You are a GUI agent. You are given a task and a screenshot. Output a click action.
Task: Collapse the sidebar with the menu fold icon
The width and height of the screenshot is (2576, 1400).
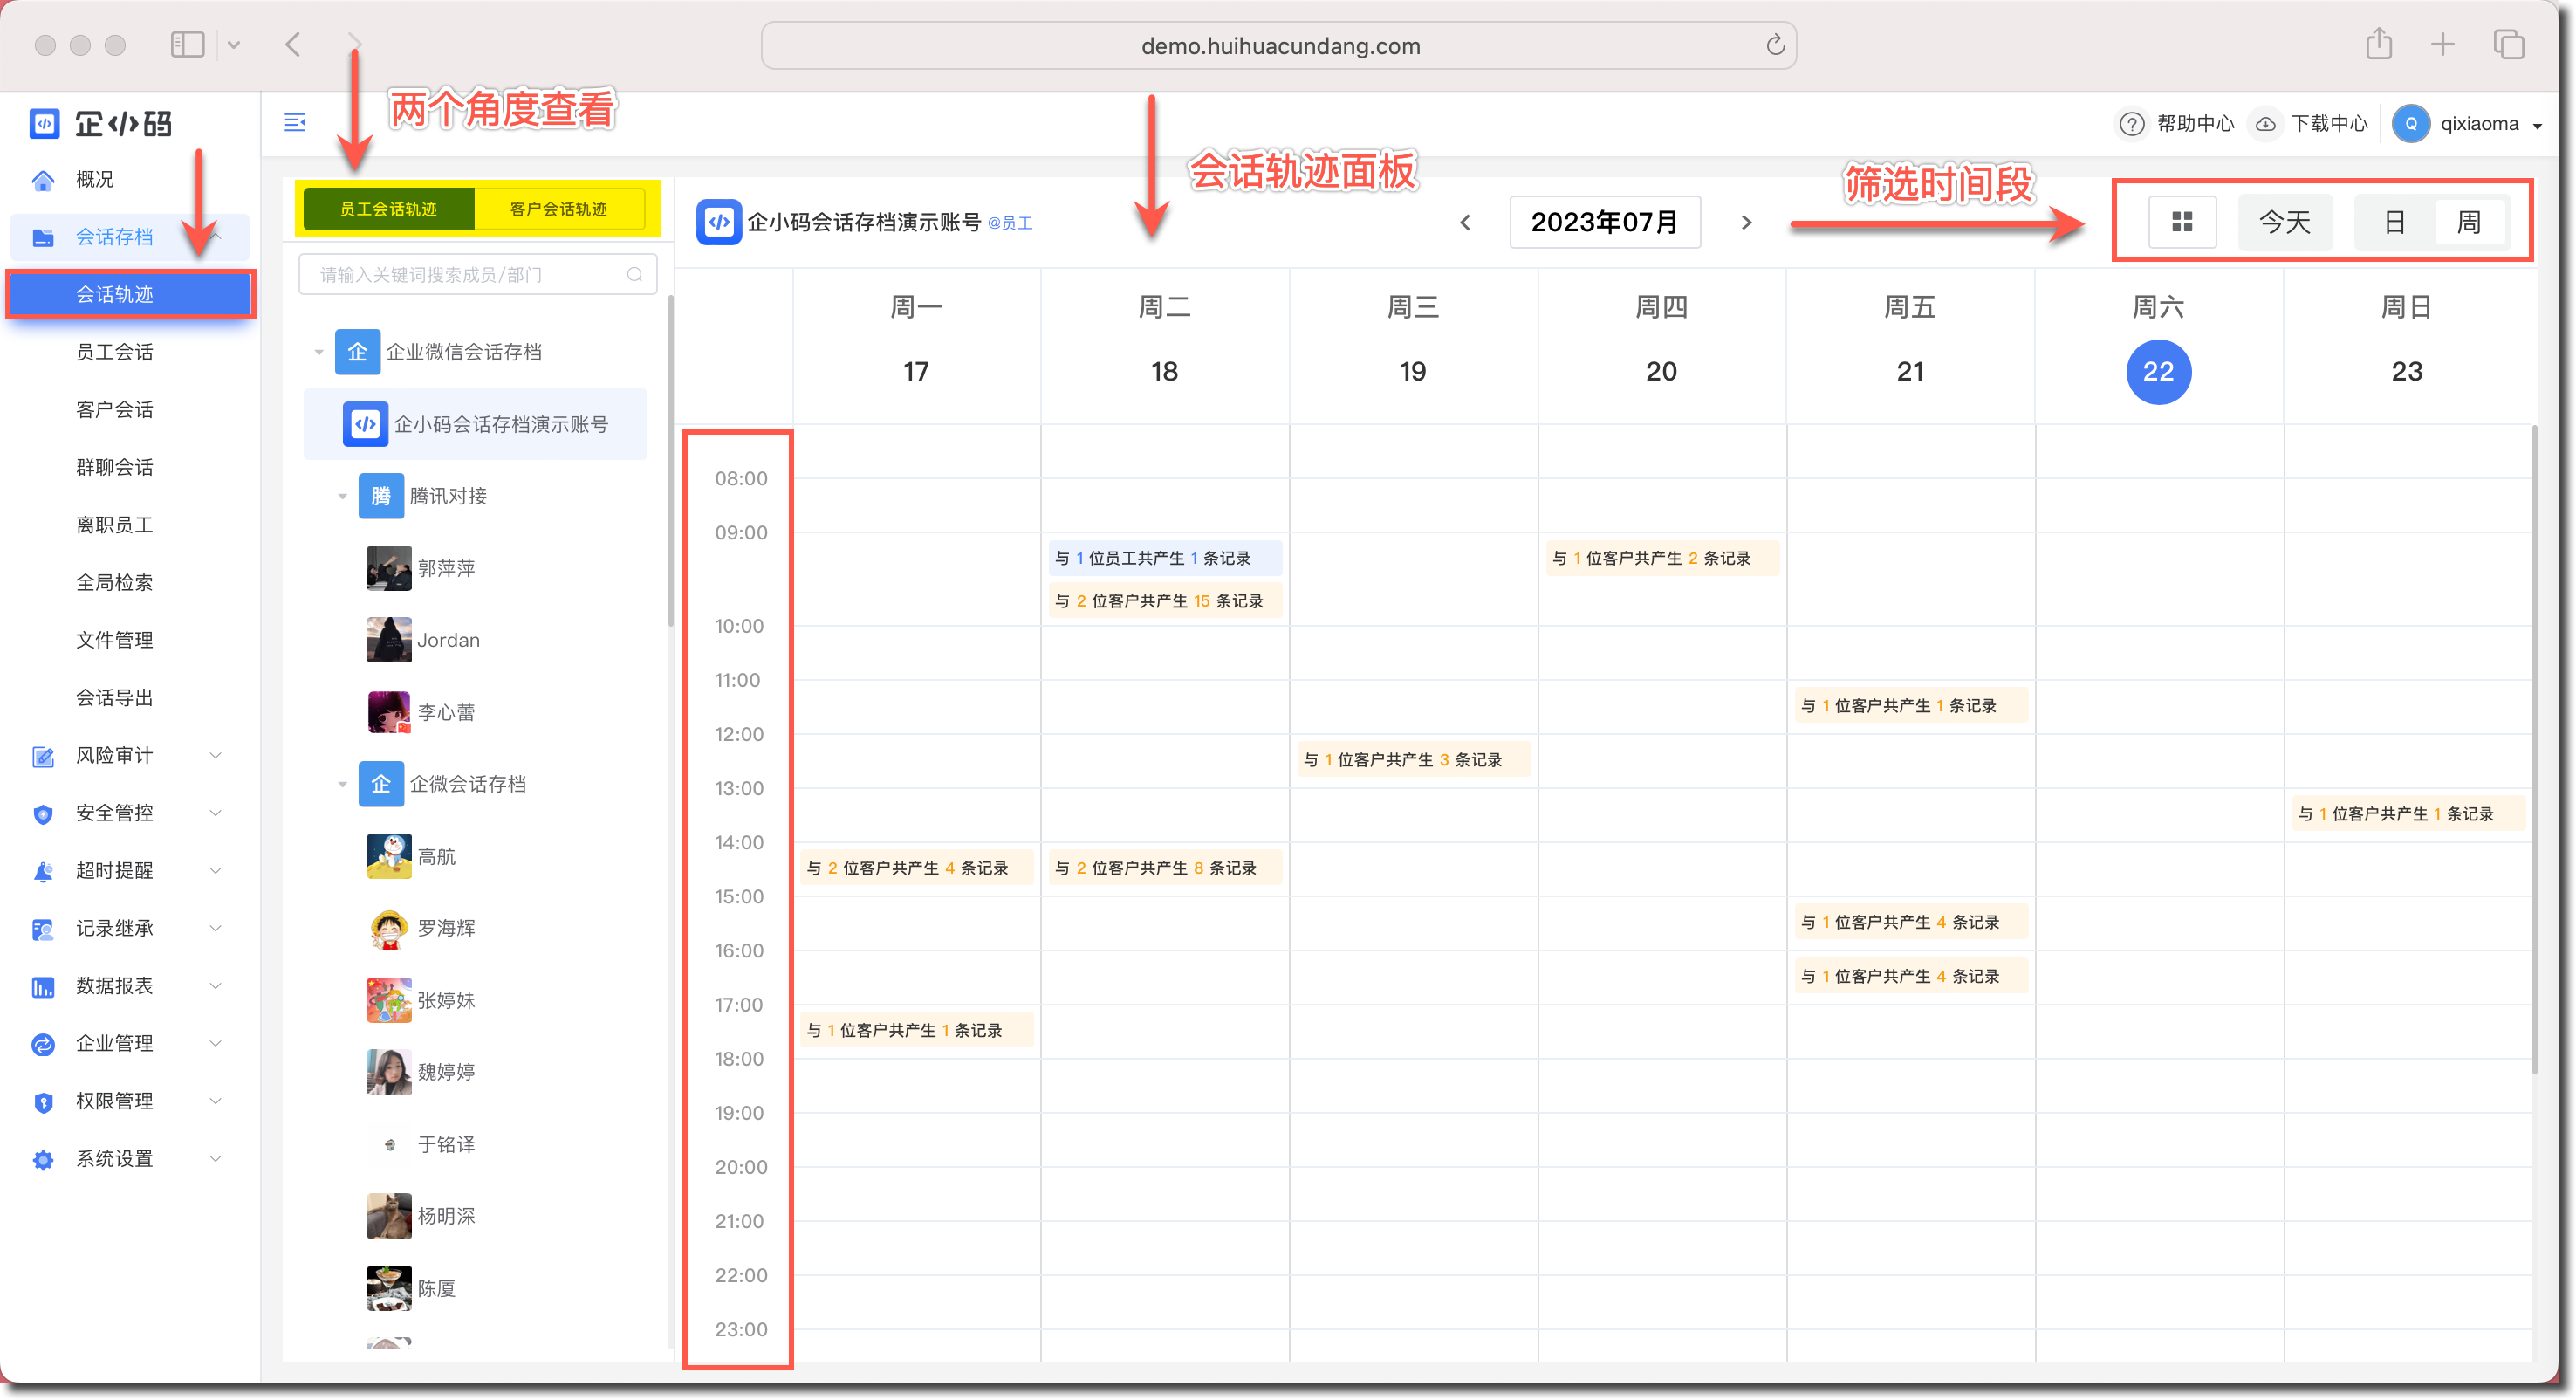tap(295, 122)
